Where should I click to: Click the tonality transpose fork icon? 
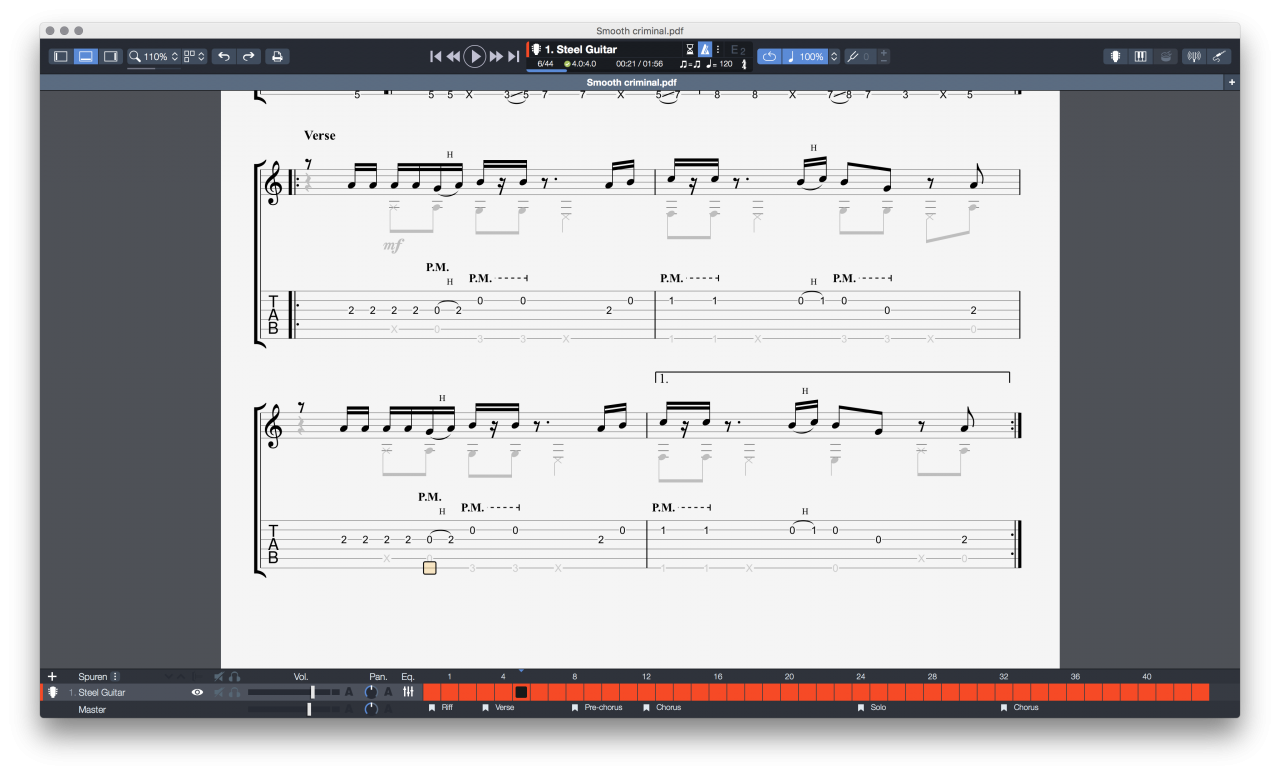click(x=852, y=57)
